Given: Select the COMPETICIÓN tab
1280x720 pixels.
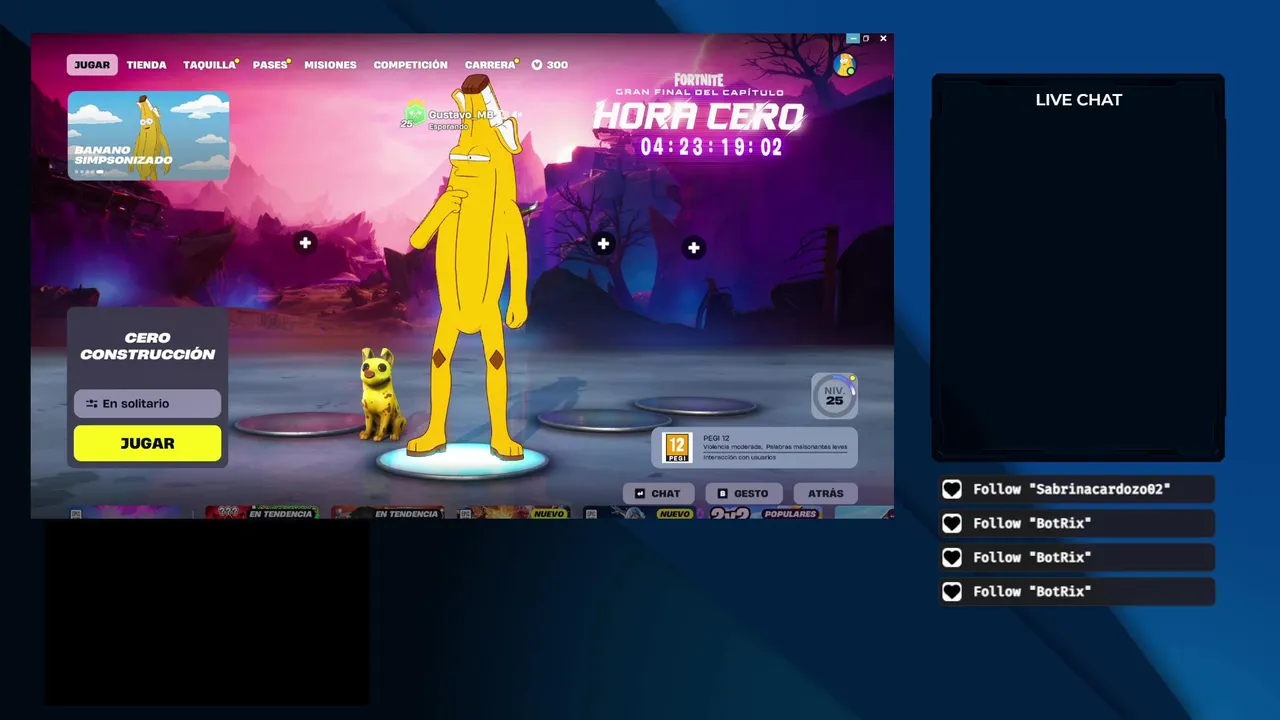Looking at the screenshot, I should (x=410, y=65).
